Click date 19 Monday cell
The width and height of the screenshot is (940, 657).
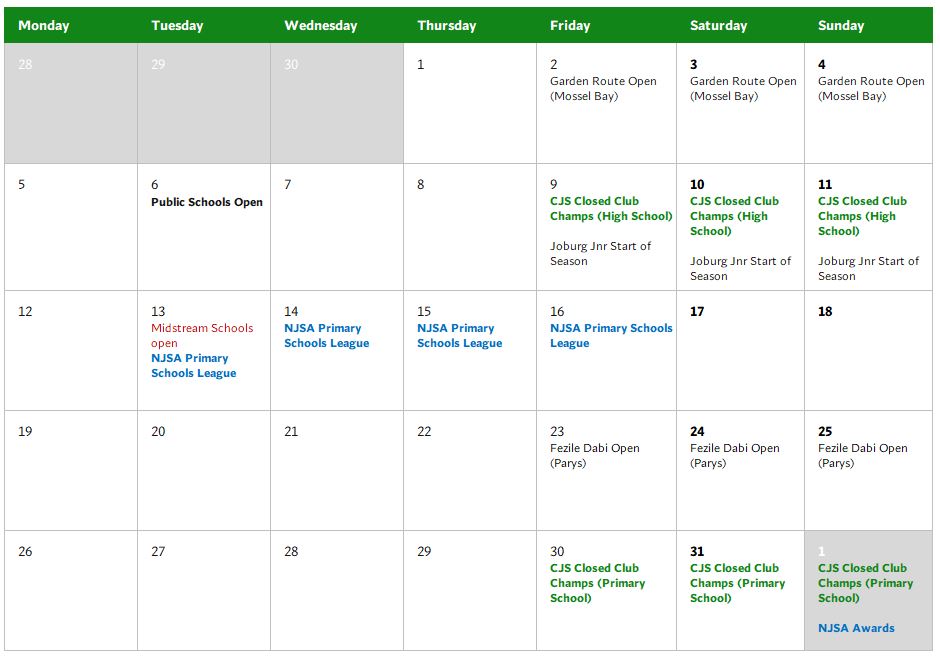tap(71, 471)
